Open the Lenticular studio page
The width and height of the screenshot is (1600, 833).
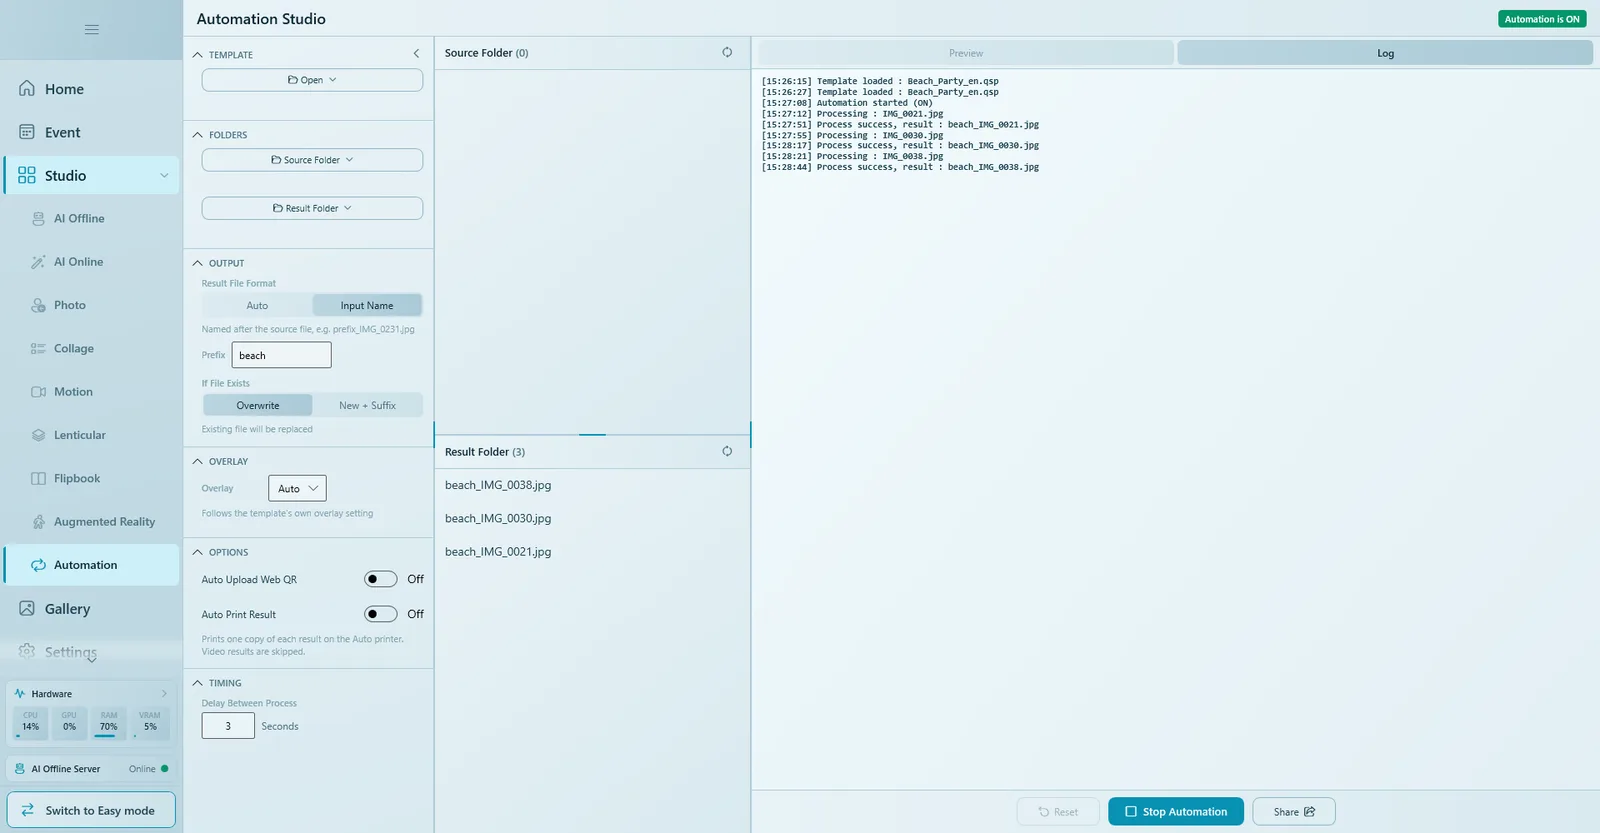coord(91,435)
